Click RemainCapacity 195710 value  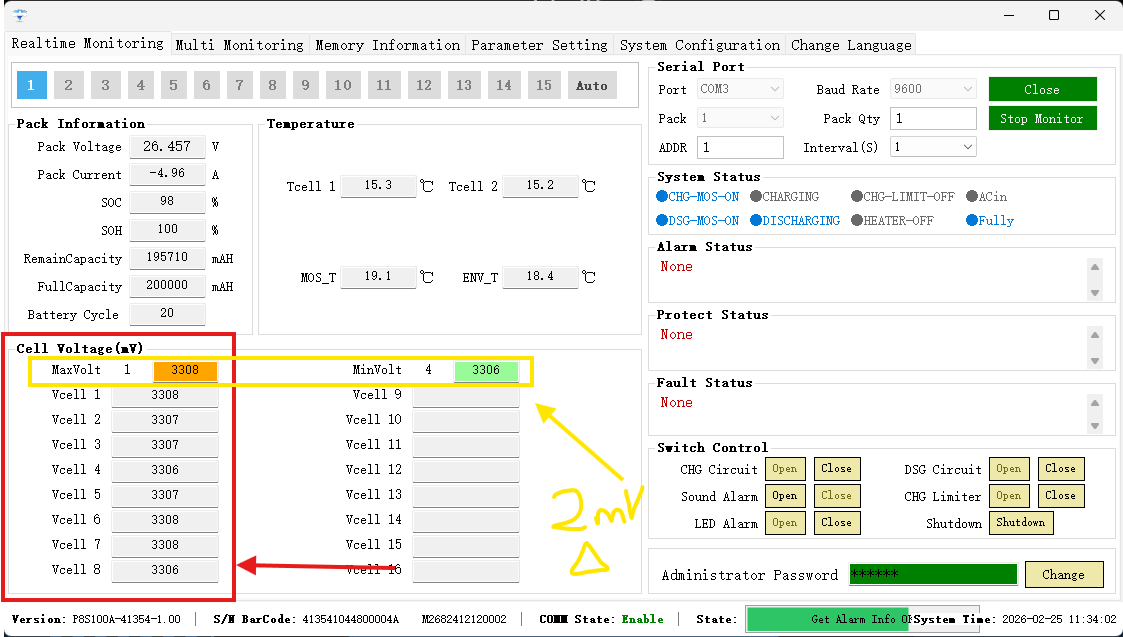(x=167, y=258)
